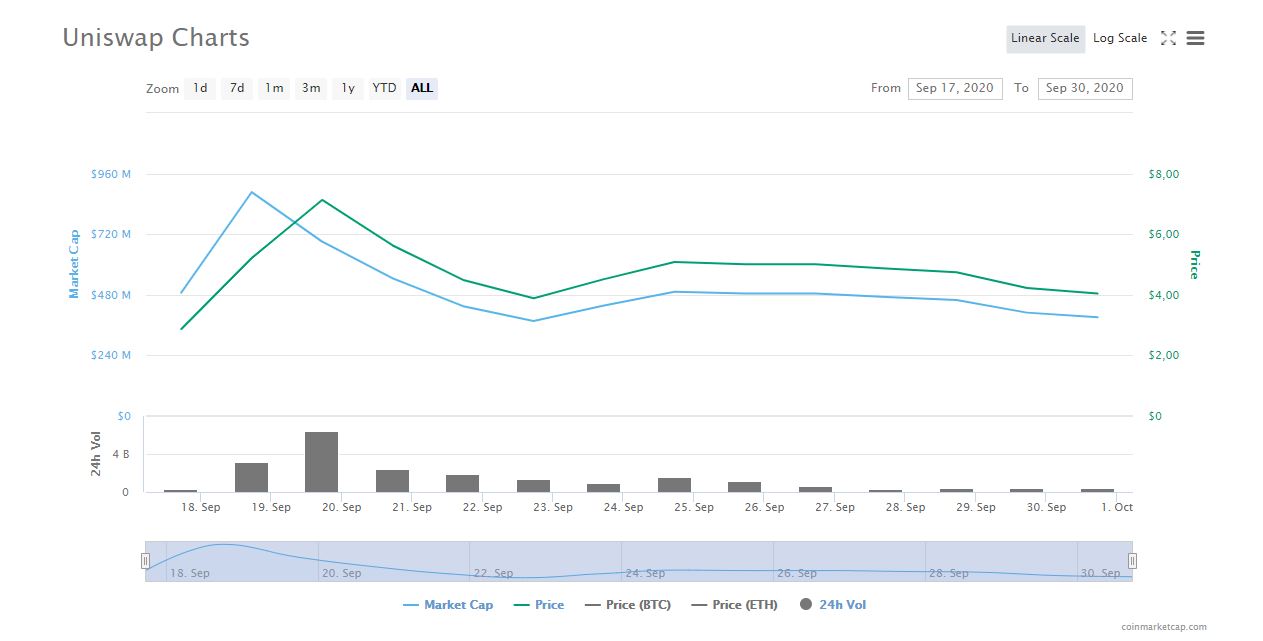The image size is (1263, 641).
Task: Select the ALL zoom range
Action: [422, 88]
